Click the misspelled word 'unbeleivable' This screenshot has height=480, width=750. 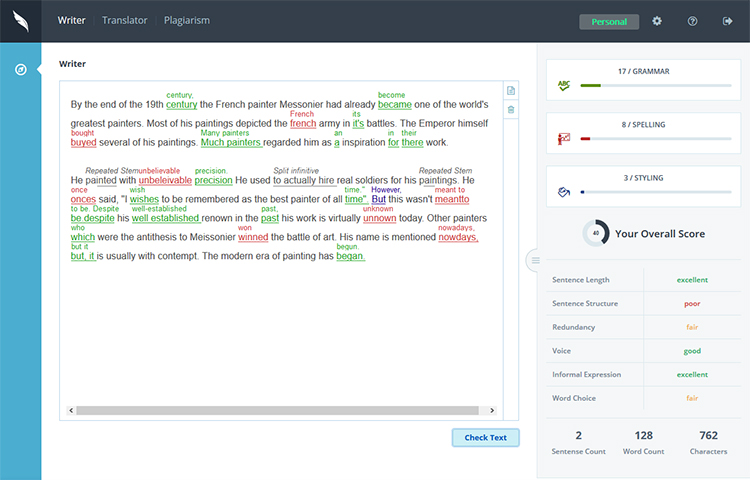[165, 181]
